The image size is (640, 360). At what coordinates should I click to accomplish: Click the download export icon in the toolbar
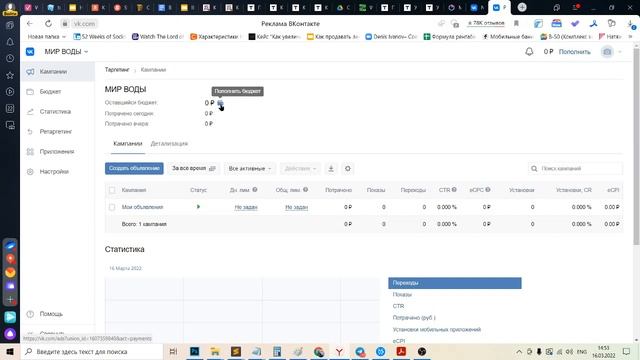[x=331, y=169]
